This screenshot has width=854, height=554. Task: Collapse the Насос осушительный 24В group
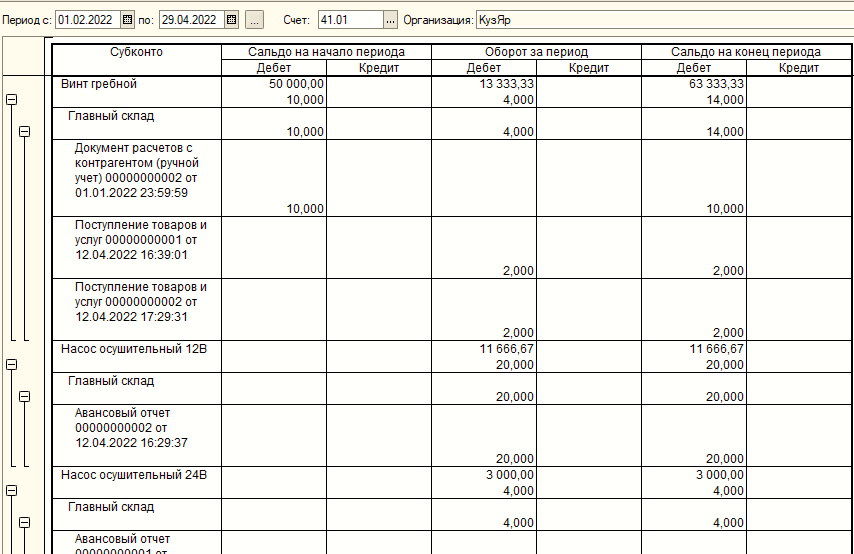point(11,490)
